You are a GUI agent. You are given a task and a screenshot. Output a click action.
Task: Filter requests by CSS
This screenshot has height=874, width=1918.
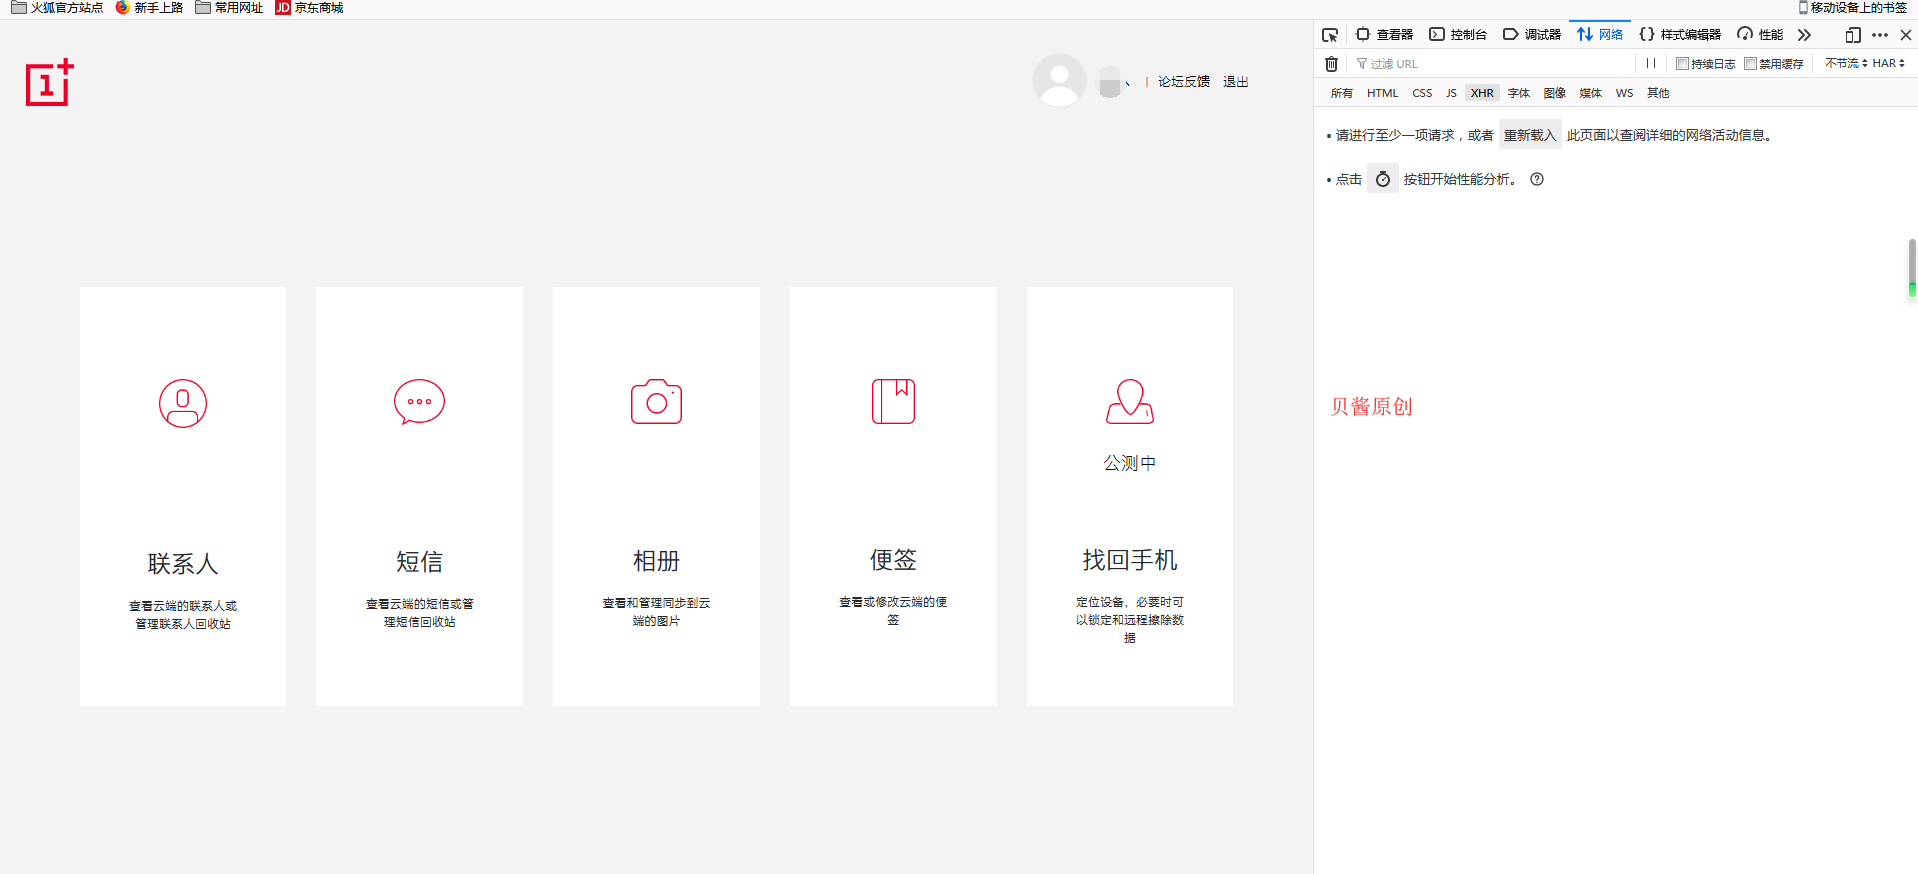tap(1422, 93)
